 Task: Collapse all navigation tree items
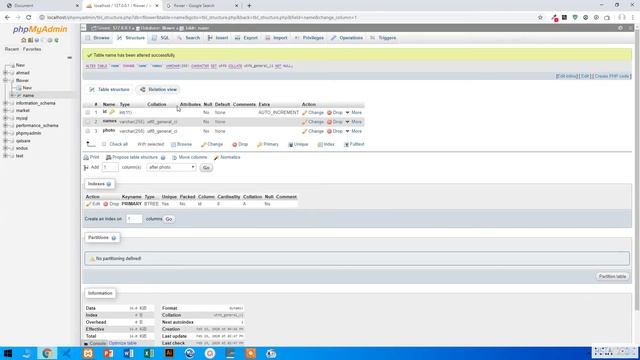(69, 58)
